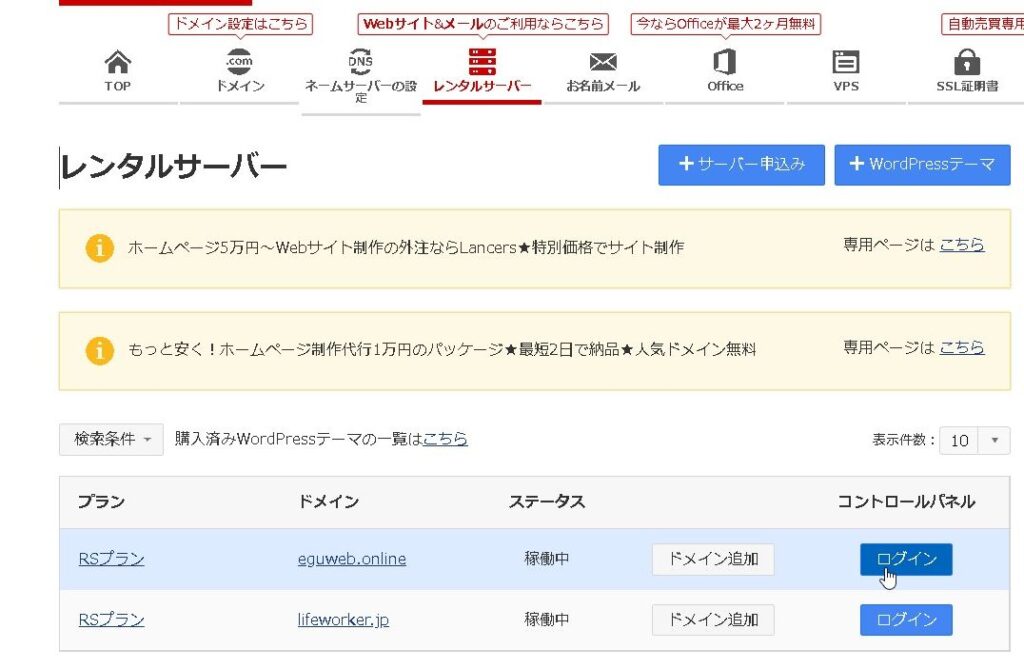Open the lifeworker.jp domain link
This screenshot has height=669, width=1024.
[343, 620]
